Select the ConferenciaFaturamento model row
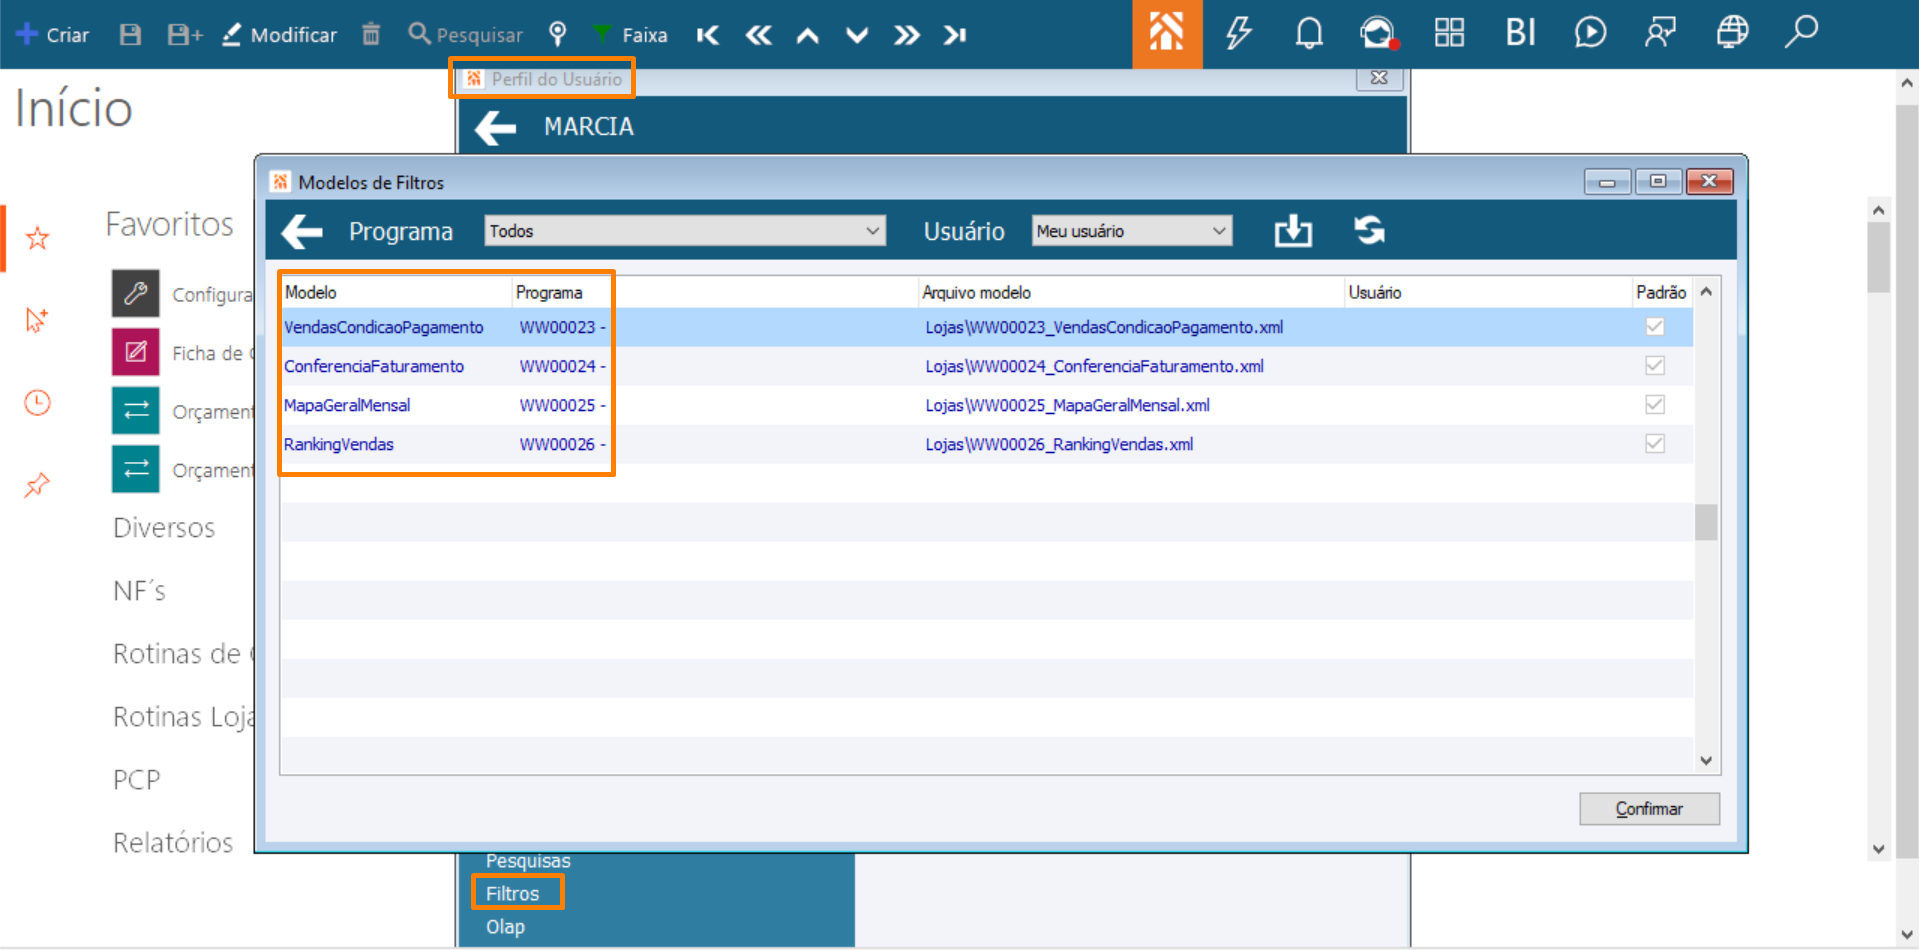The height and width of the screenshot is (950, 1919). pos(986,366)
